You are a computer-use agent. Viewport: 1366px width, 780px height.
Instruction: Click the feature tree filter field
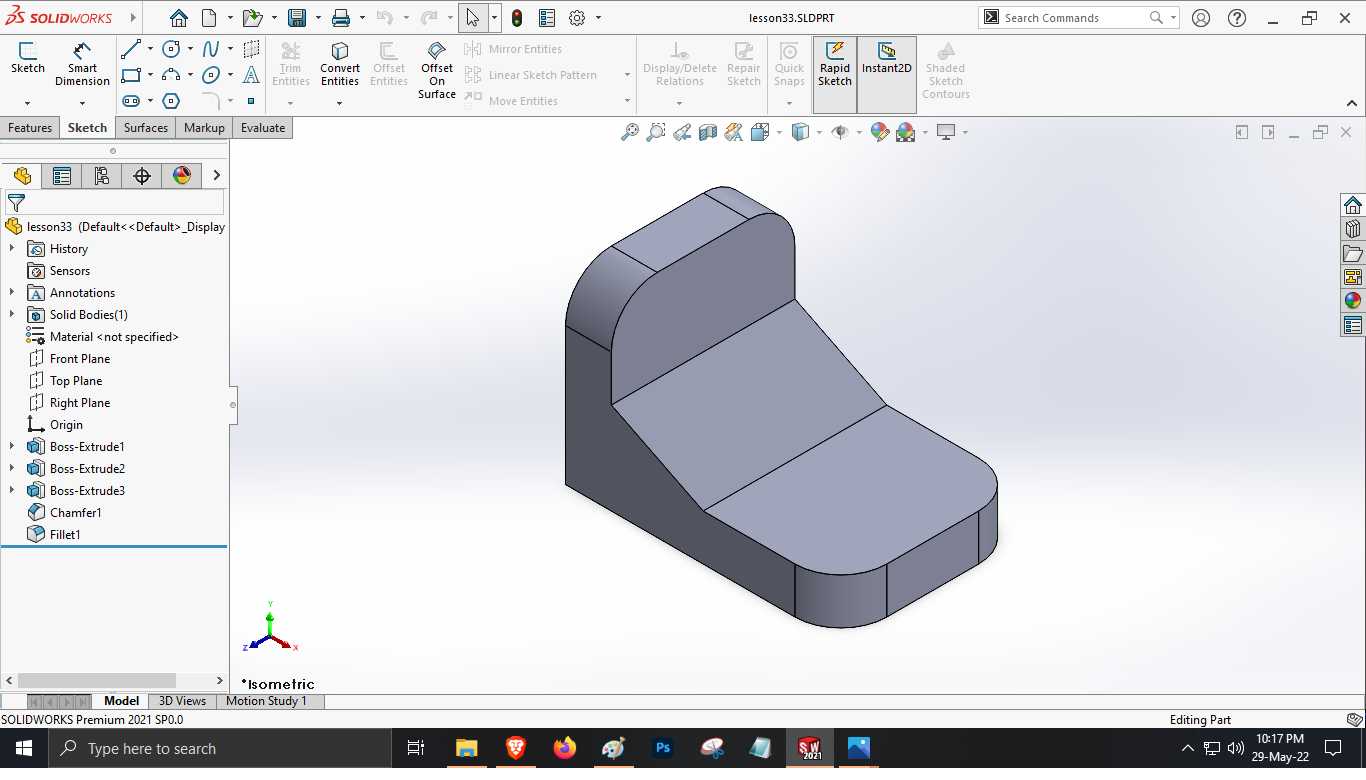115,204
